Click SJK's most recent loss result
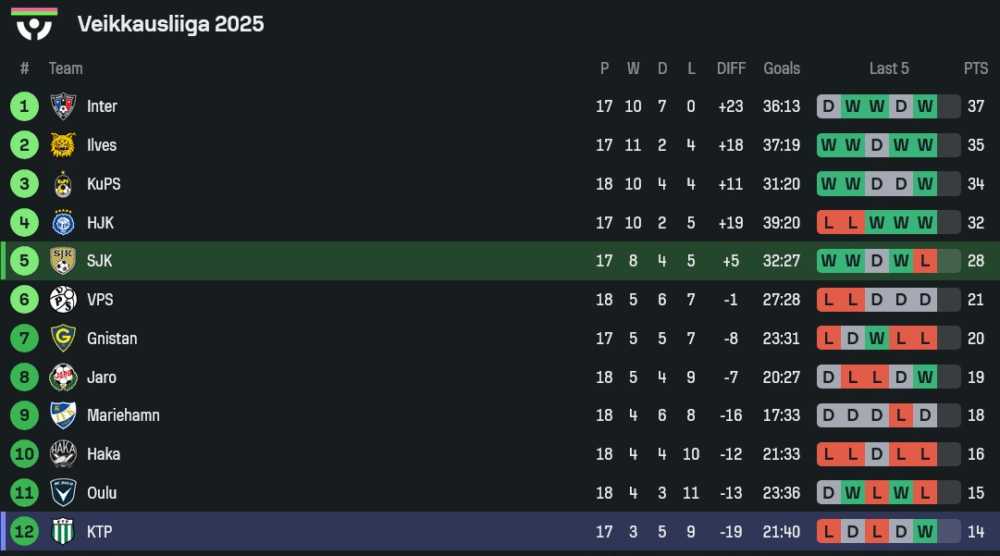 pyautogui.click(x=925, y=261)
